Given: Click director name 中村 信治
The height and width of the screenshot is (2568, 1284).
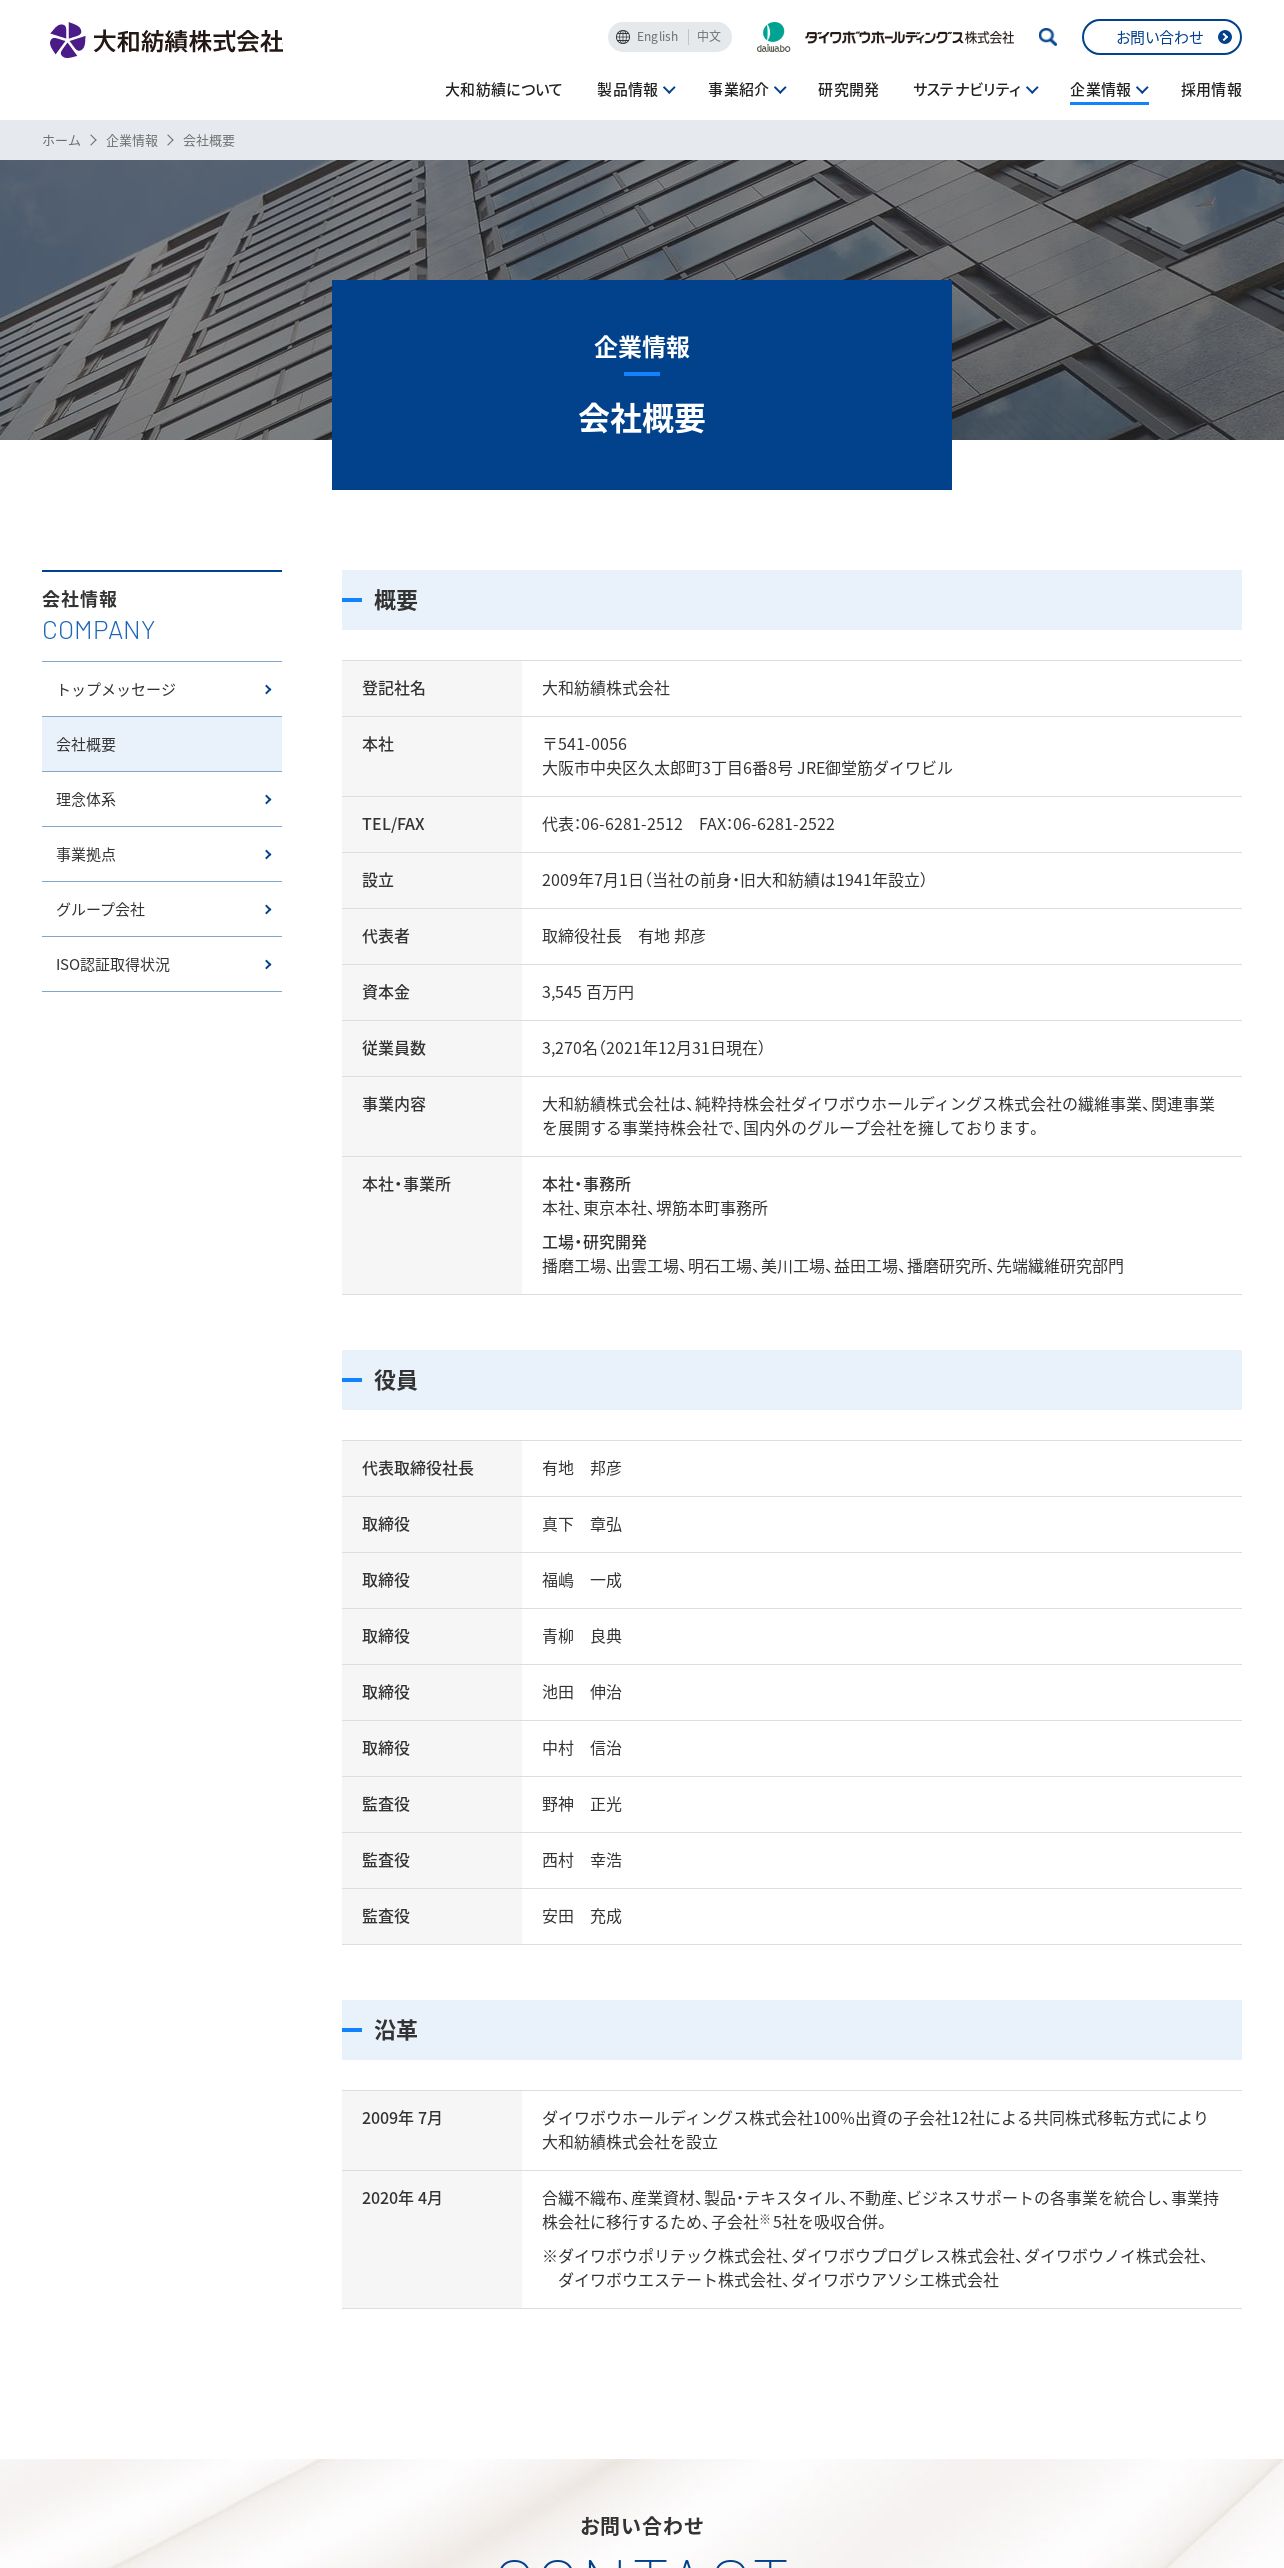Looking at the screenshot, I should pyautogui.click(x=582, y=1748).
